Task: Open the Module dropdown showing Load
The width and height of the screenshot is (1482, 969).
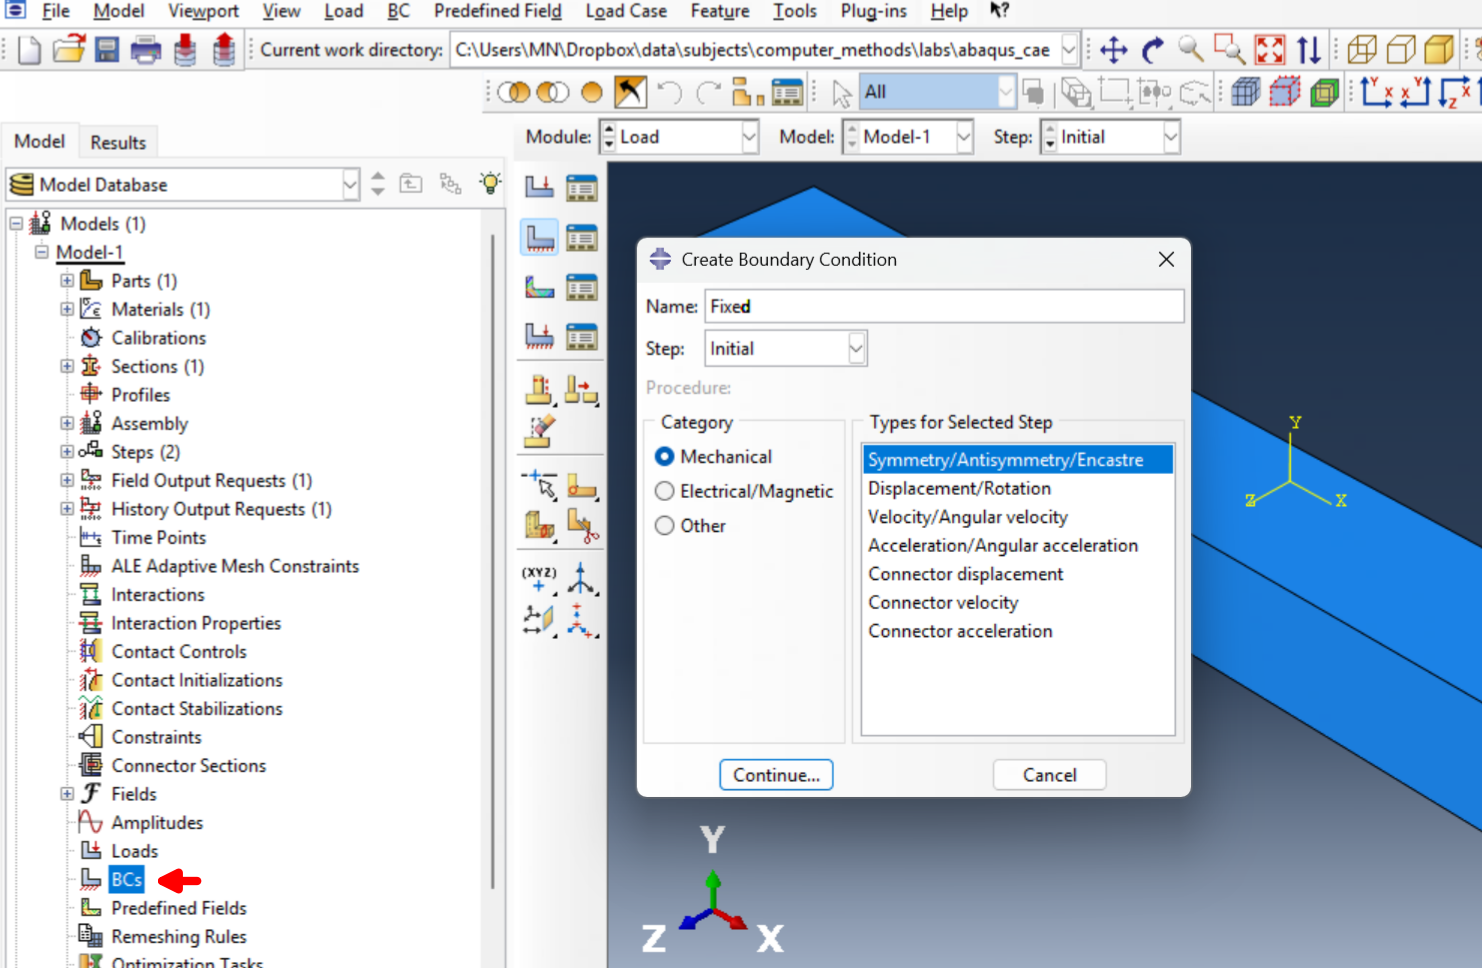Action: click(x=749, y=137)
